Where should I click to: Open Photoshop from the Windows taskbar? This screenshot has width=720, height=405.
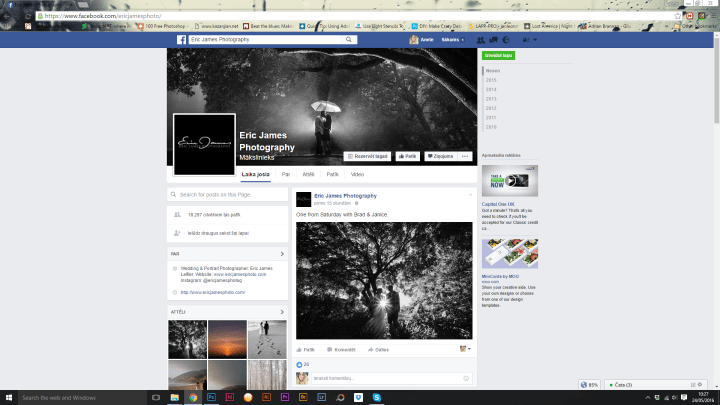[x=211, y=397]
